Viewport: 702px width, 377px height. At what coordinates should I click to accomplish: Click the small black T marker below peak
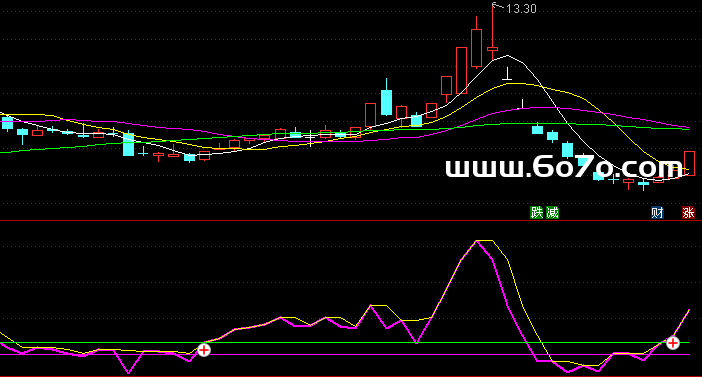[507, 74]
